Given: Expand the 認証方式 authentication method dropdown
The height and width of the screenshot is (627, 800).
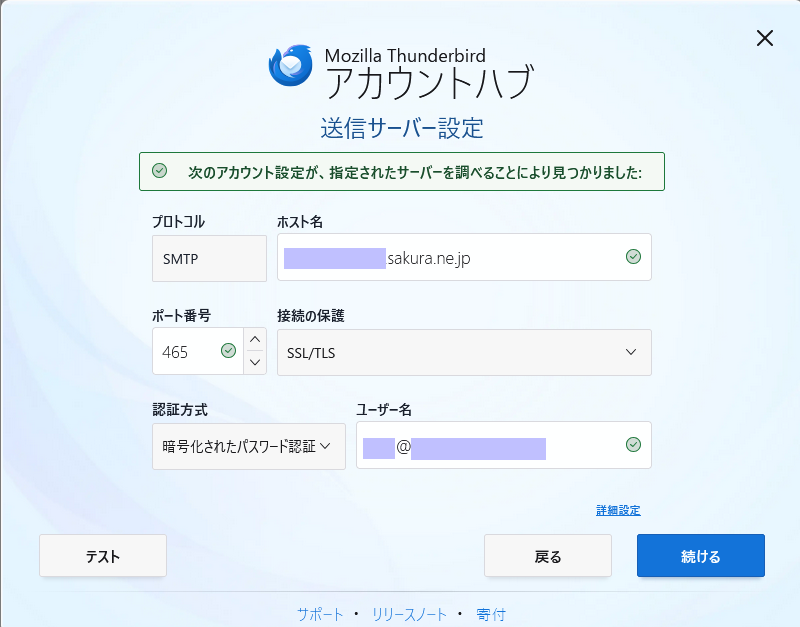Looking at the screenshot, I should (x=248, y=446).
